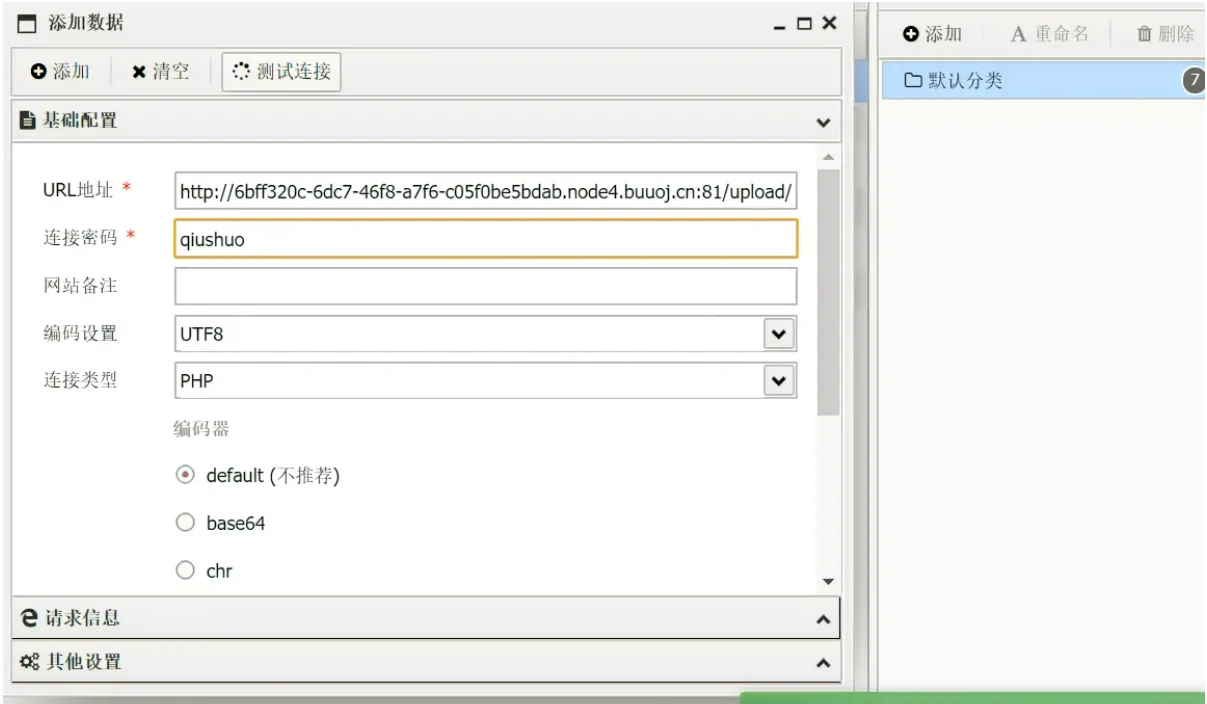Select the chr encoder radio button

[185, 571]
